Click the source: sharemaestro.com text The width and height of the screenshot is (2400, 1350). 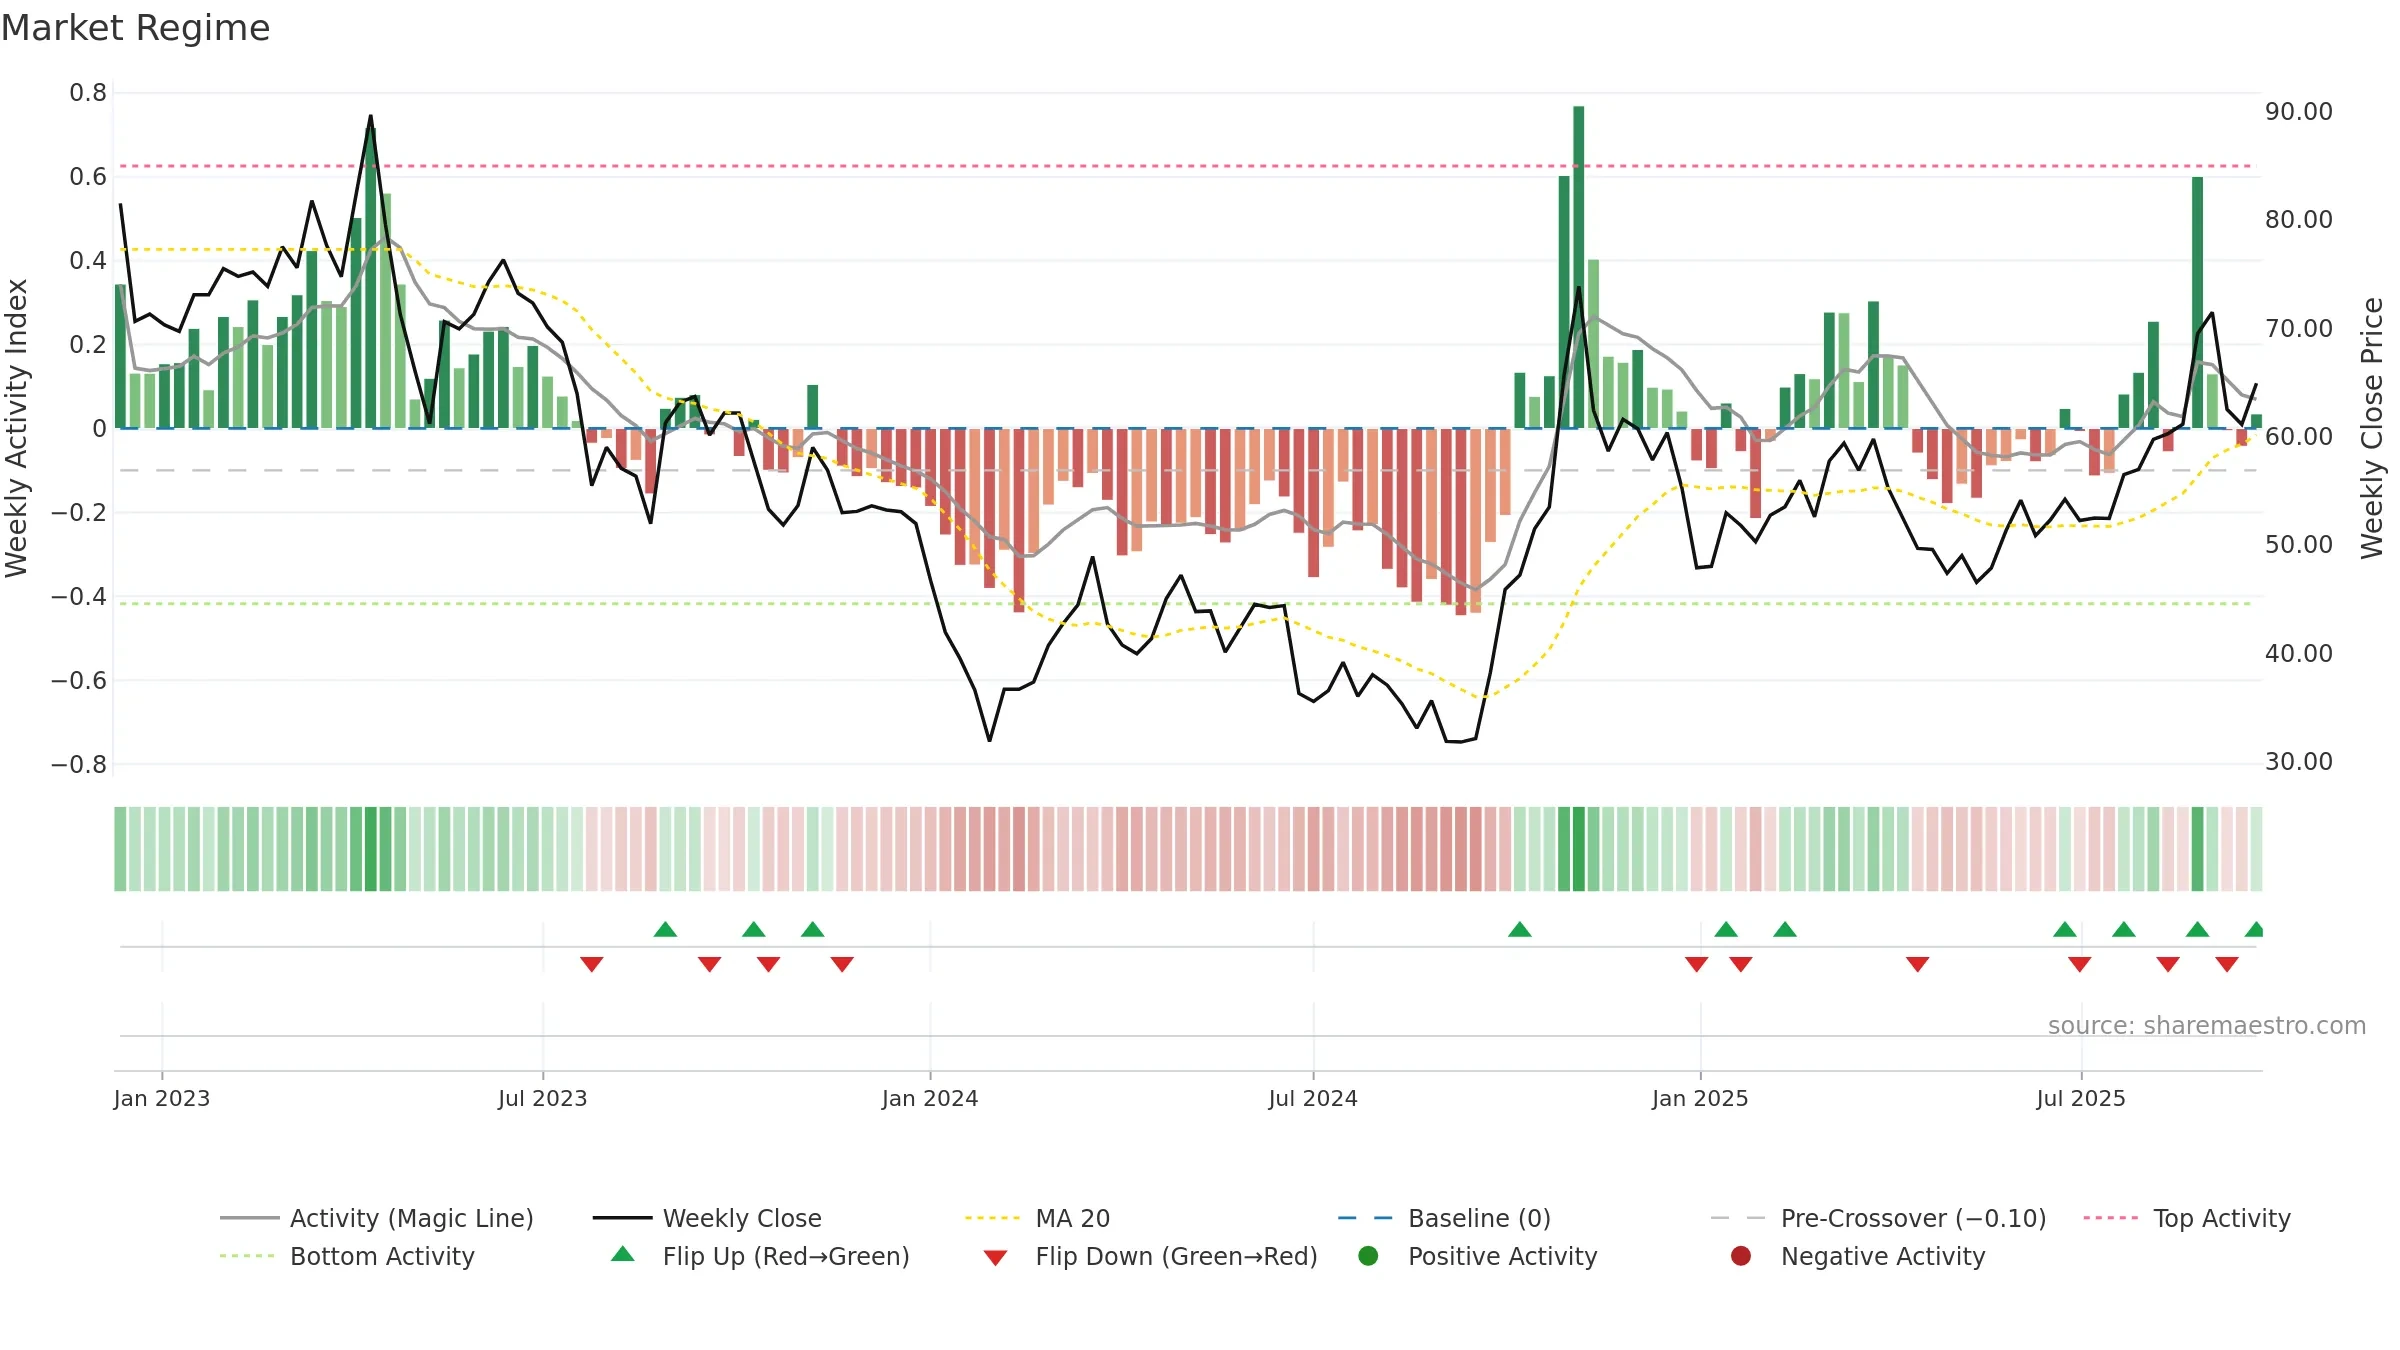[x=2206, y=1025]
